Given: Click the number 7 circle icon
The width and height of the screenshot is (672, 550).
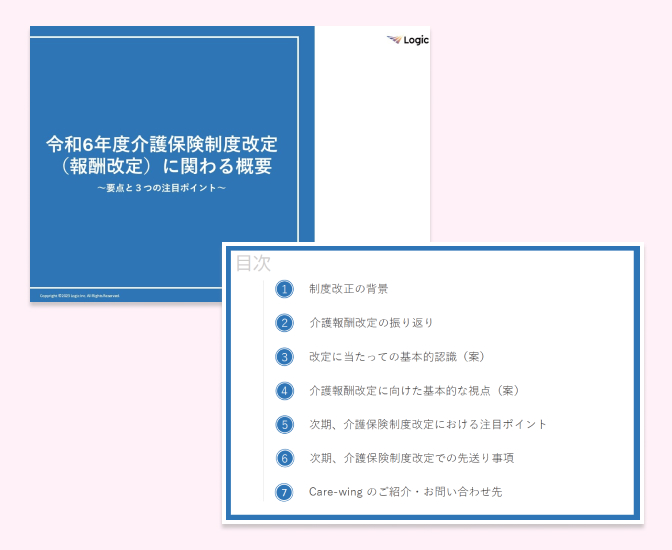Looking at the screenshot, I should tap(285, 492).
